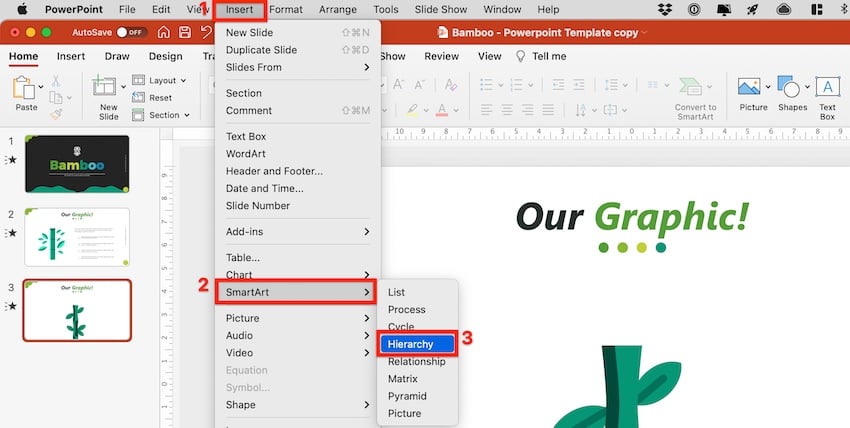Image resolution: width=850 pixels, height=428 pixels.
Task: Choose WordArt from the Insert menu
Action: [x=246, y=154]
